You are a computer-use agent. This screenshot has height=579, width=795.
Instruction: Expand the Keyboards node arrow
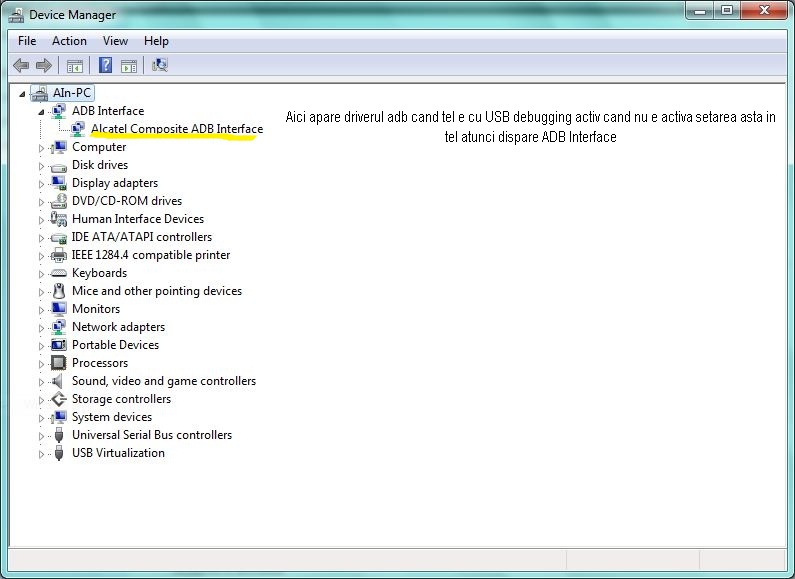click(x=41, y=274)
